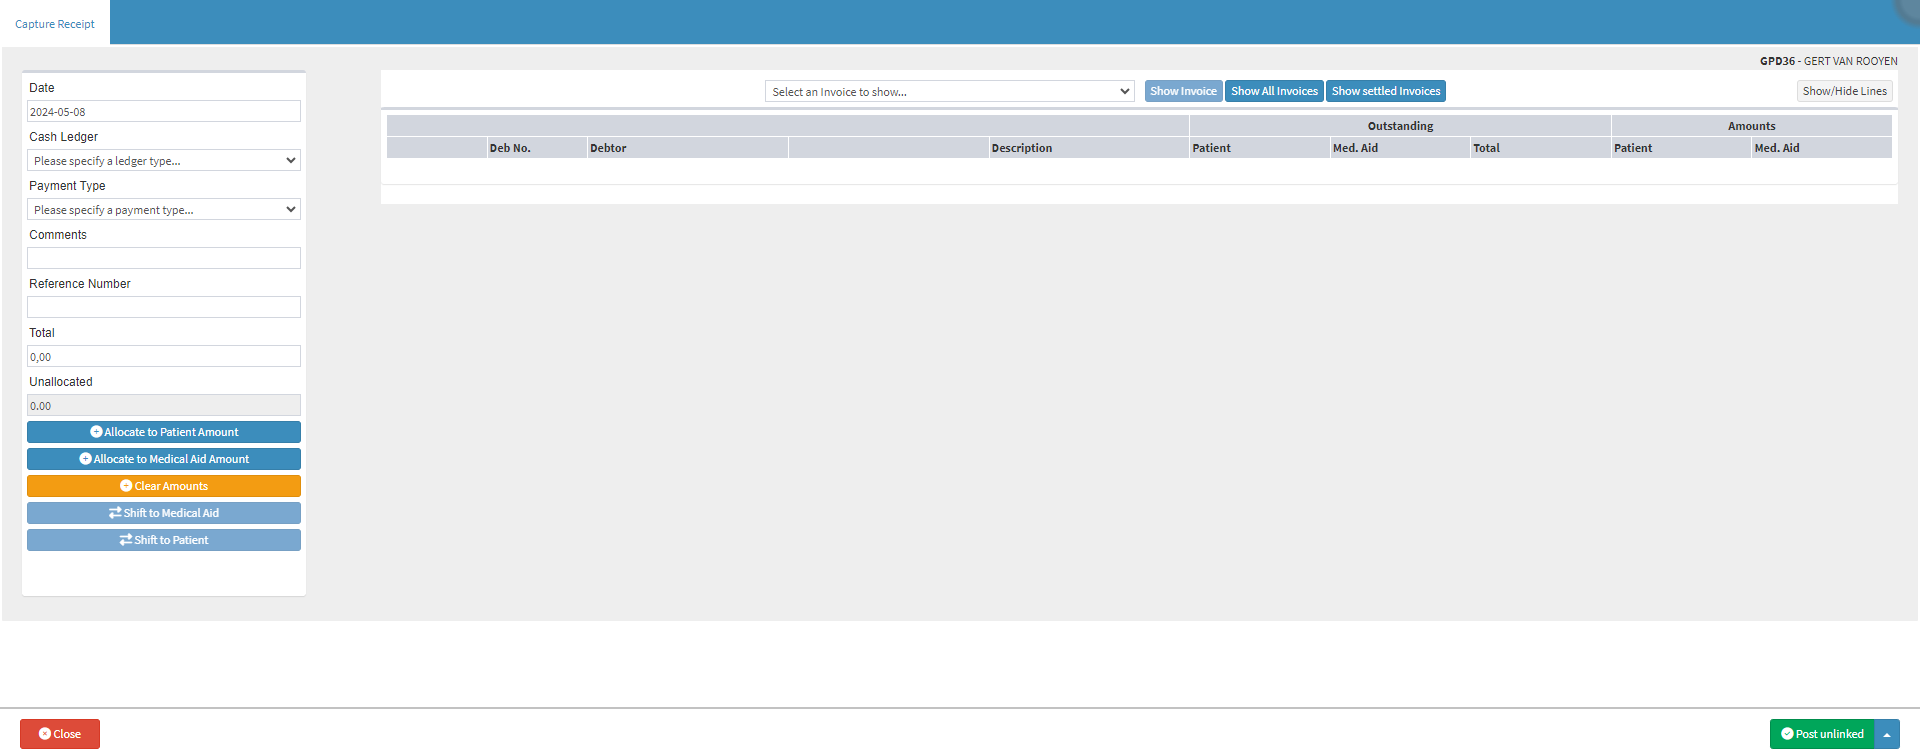Open the Select an Invoice dropdown

click(x=949, y=92)
